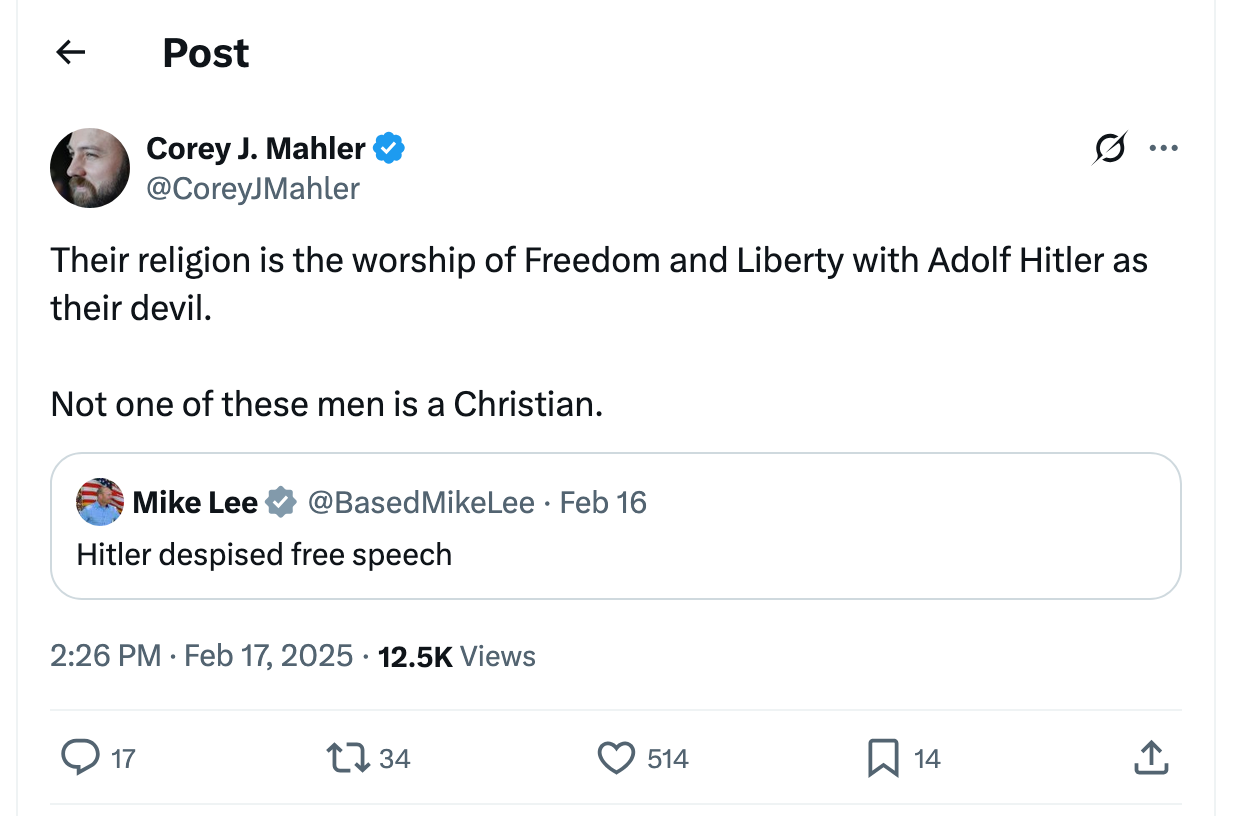Repost the tweet using the retweet icon
The image size is (1234, 816).
(x=348, y=758)
